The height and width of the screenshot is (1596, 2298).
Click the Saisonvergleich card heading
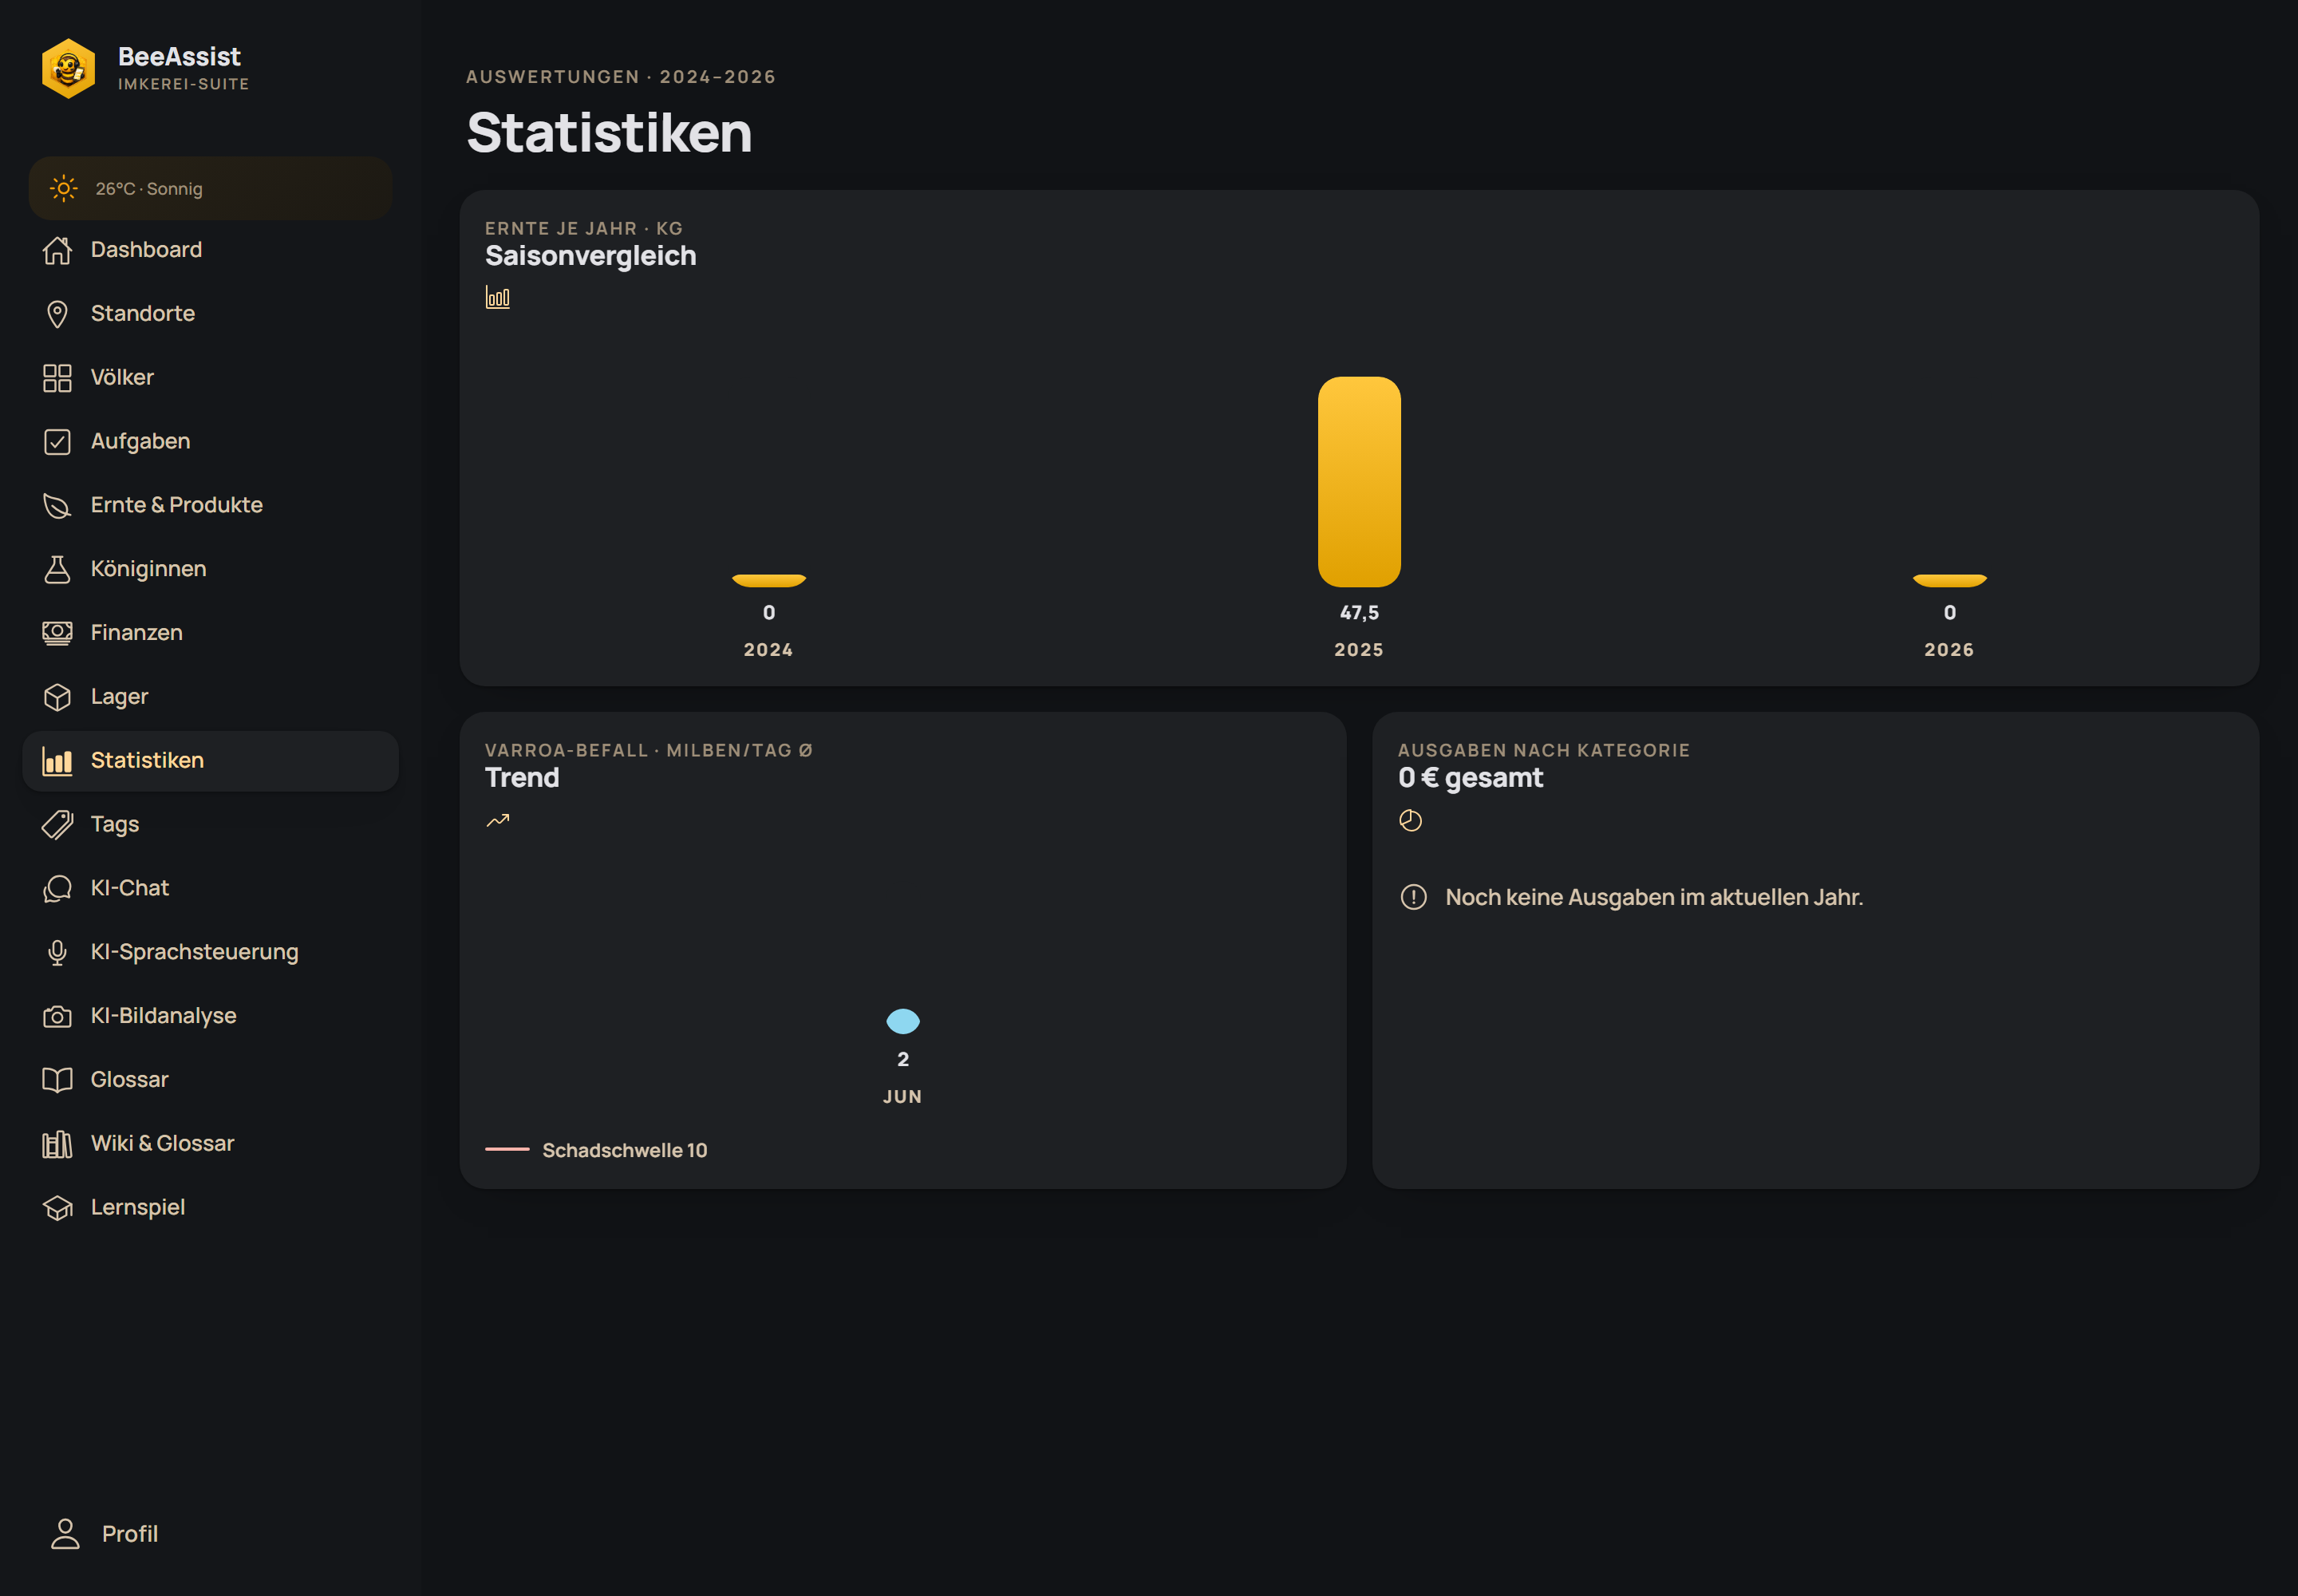[x=590, y=256]
